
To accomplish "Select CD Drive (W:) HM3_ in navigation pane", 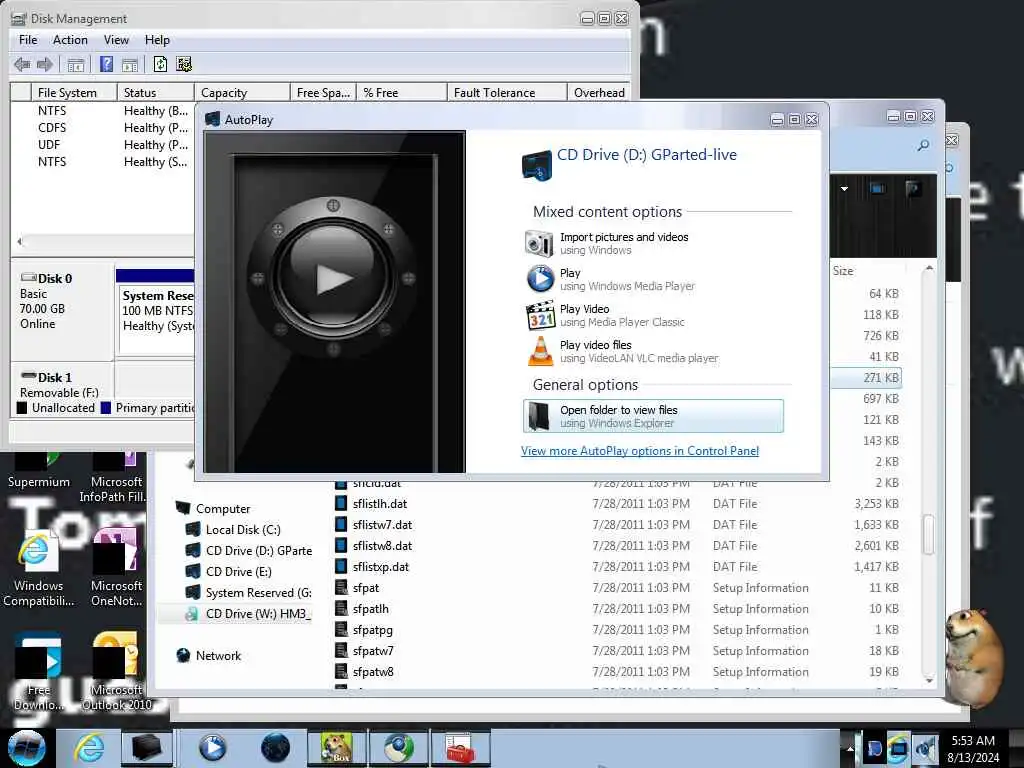I will pos(258,614).
